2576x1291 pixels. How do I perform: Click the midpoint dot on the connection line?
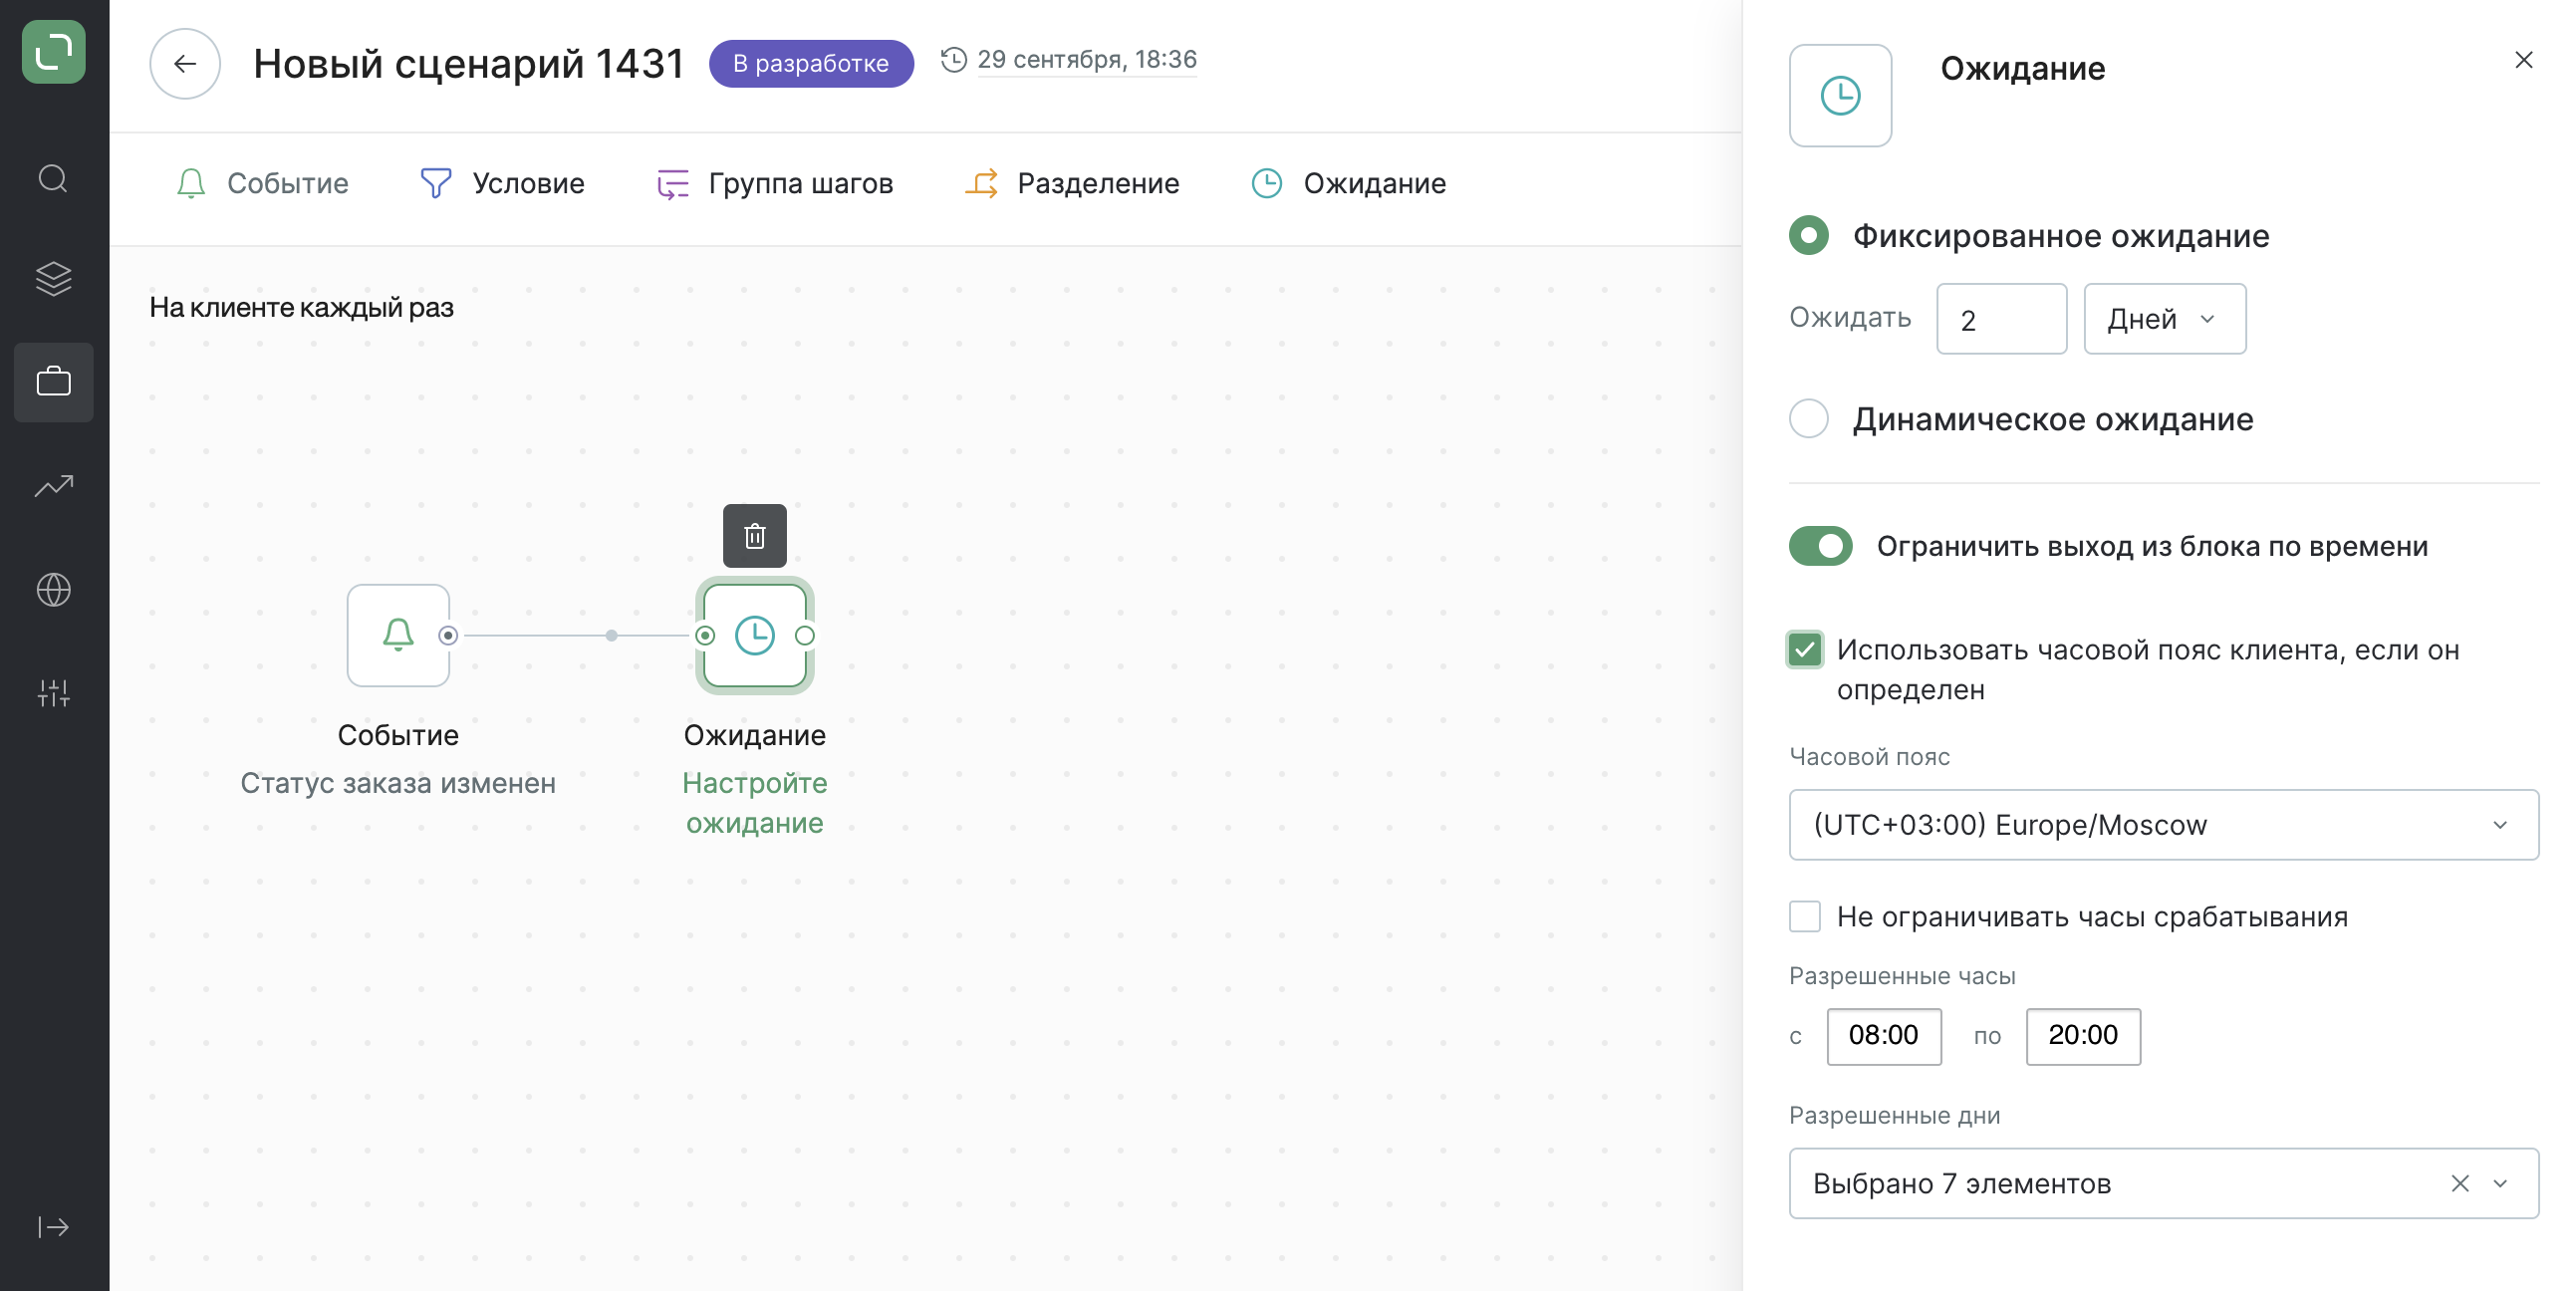tap(612, 635)
